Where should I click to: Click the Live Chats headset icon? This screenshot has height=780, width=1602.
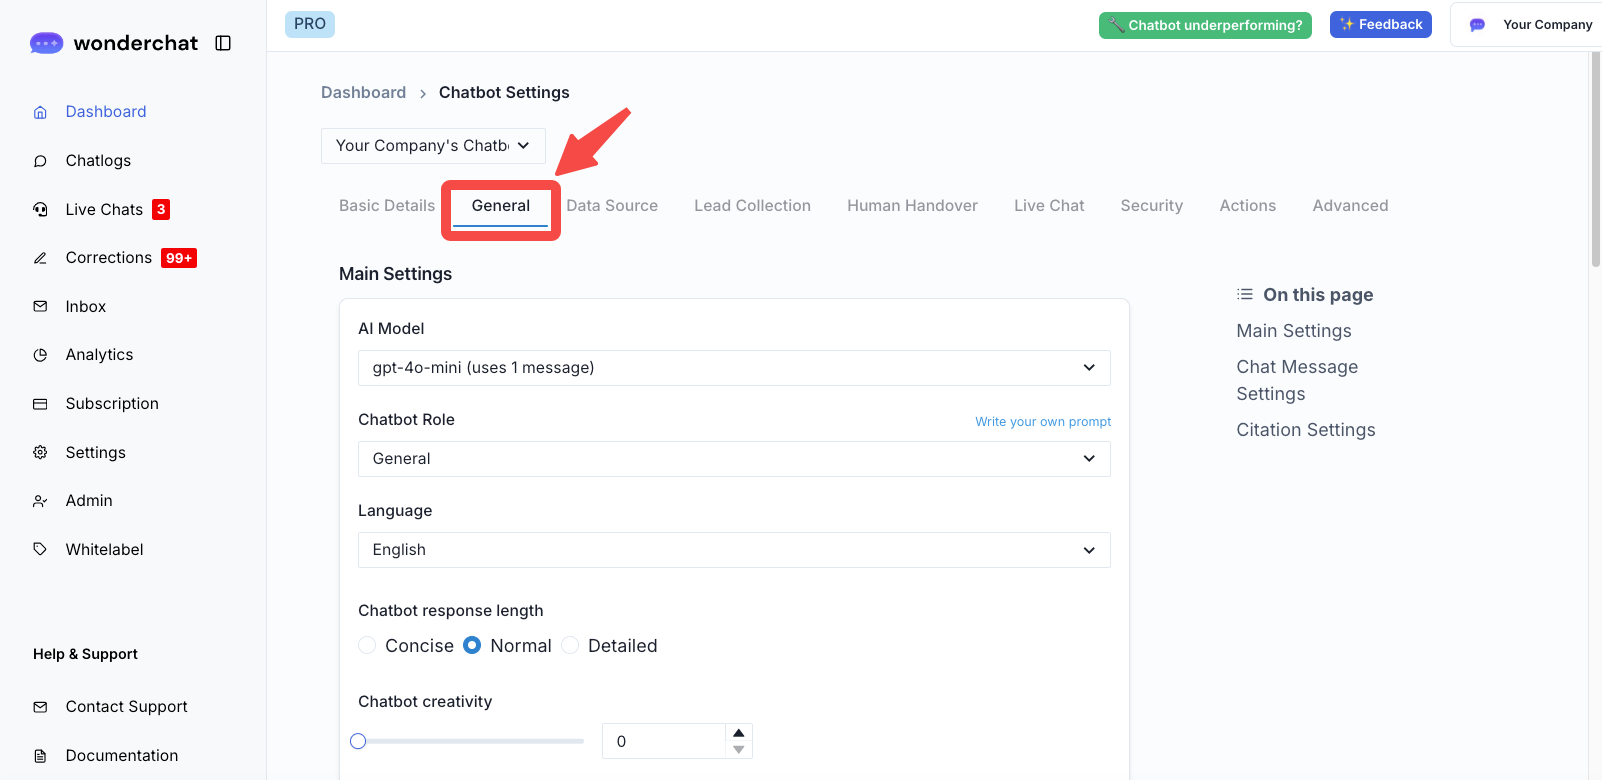[x=40, y=209]
